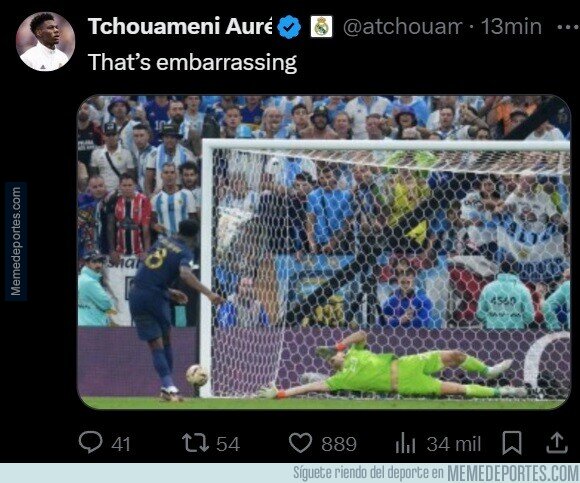The width and height of the screenshot is (580, 483).
Task: Open the penalty kick photo attachment
Action: 324,252
